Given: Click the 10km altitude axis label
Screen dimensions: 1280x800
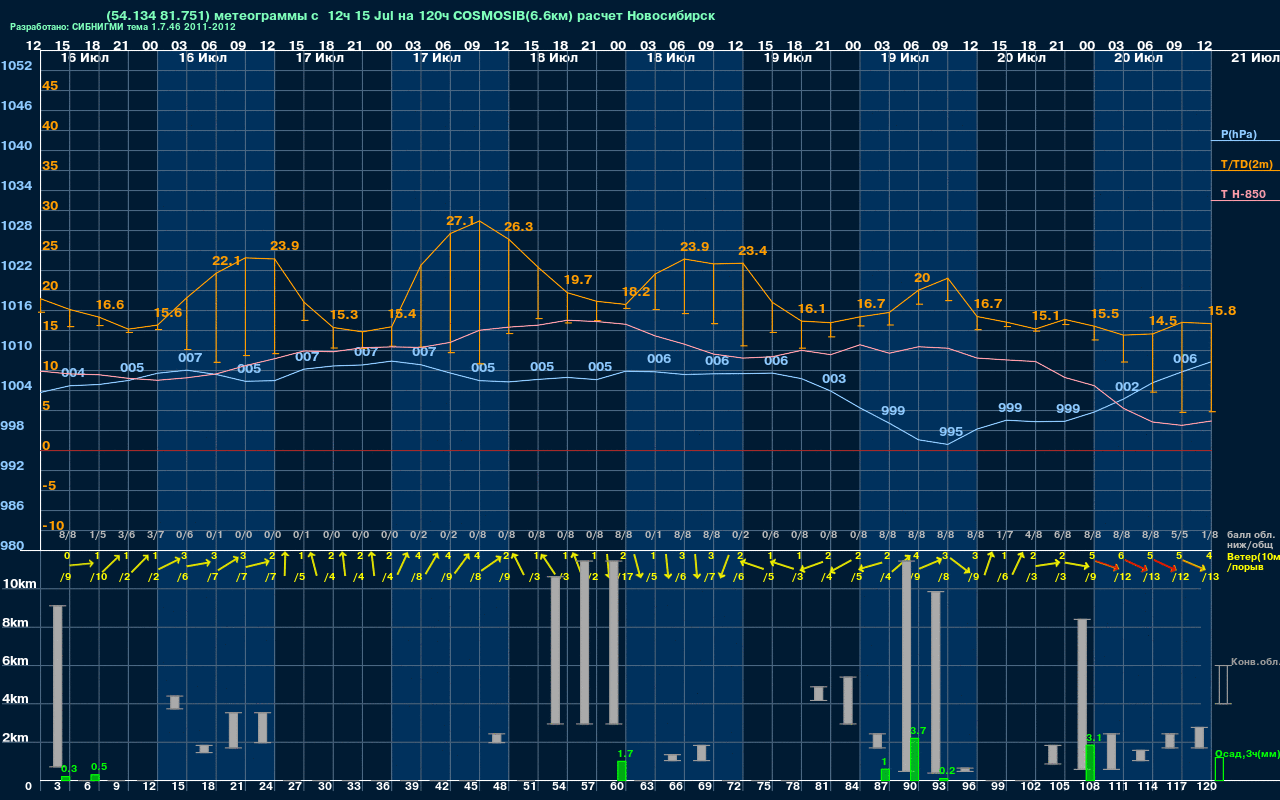Looking at the screenshot, I should [x=21, y=583].
